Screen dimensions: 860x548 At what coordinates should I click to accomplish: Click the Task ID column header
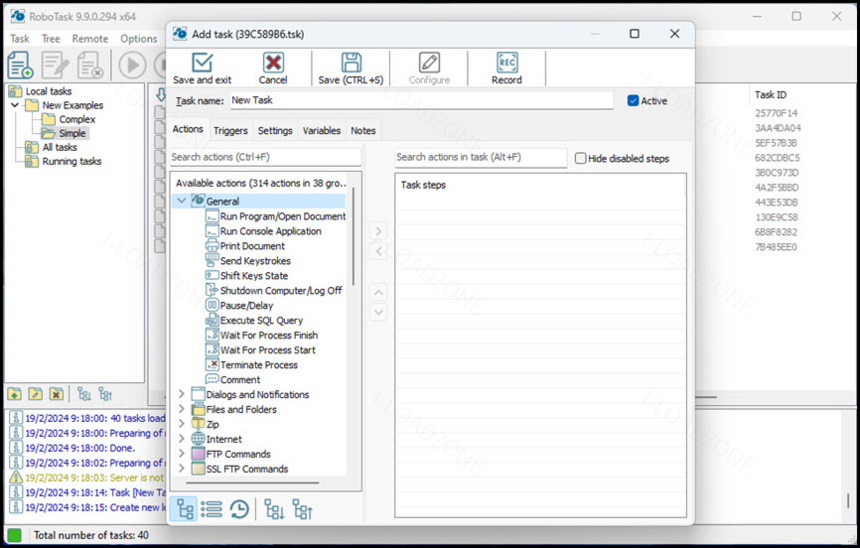pyautogui.click(x=770, y=95)
